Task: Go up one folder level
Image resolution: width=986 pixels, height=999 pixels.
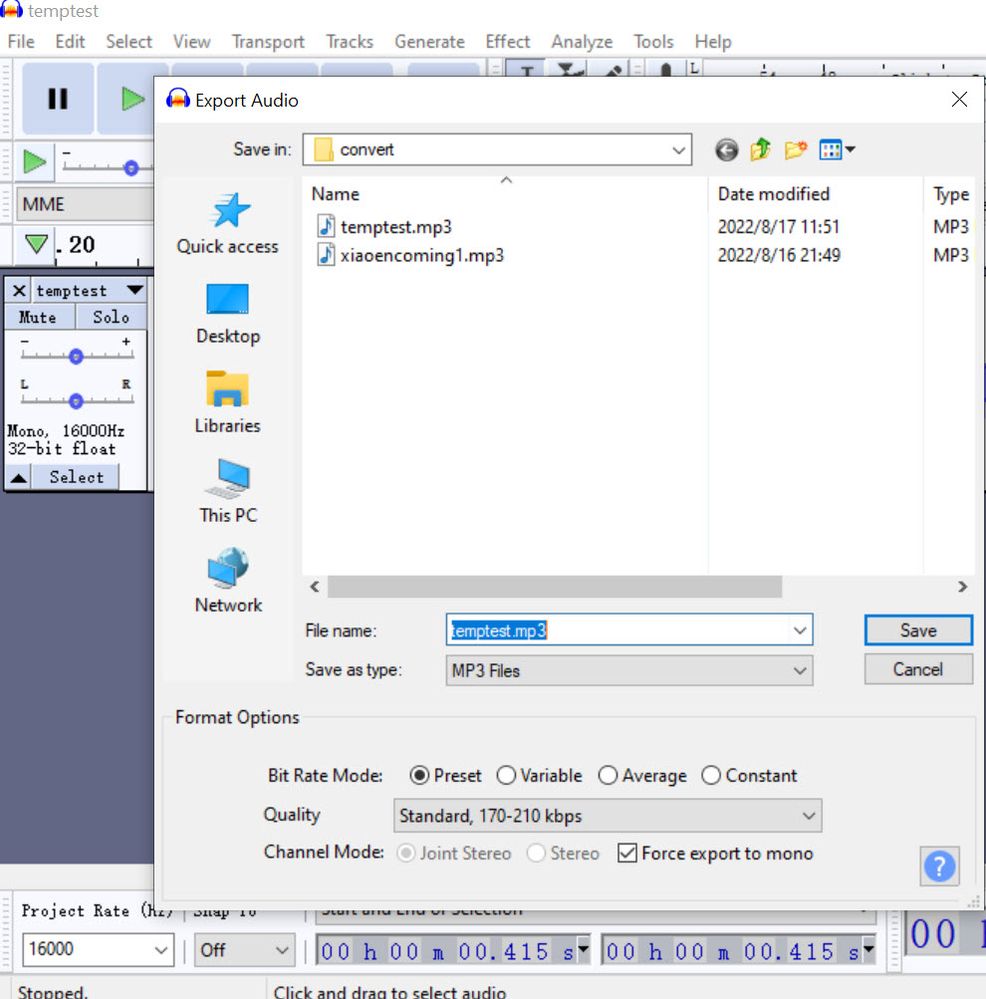Action: [761, 150]
